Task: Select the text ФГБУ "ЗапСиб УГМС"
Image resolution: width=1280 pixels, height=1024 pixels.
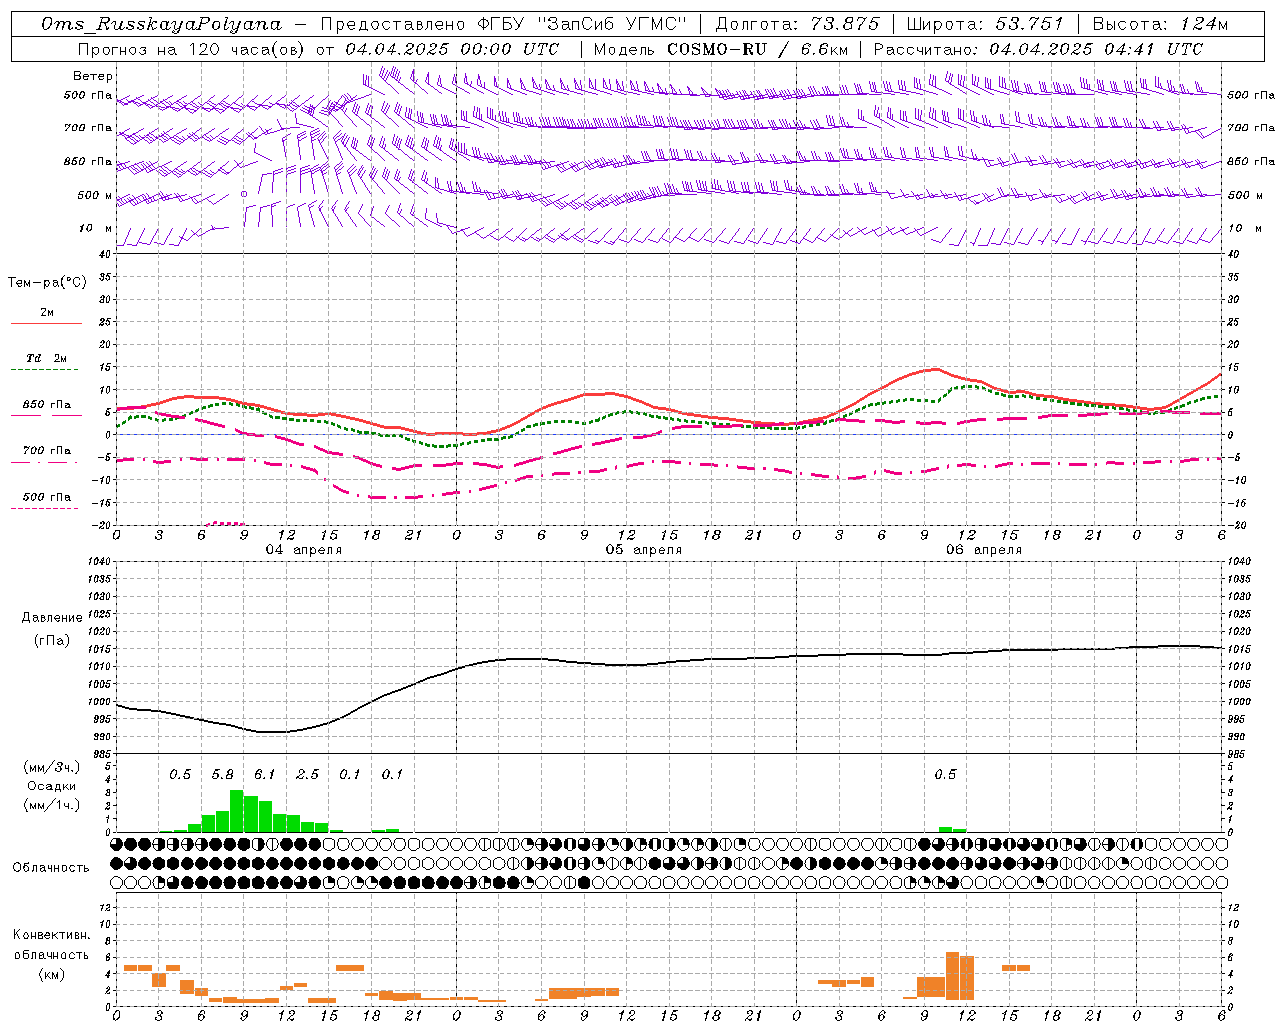Action: pos(582,24)
